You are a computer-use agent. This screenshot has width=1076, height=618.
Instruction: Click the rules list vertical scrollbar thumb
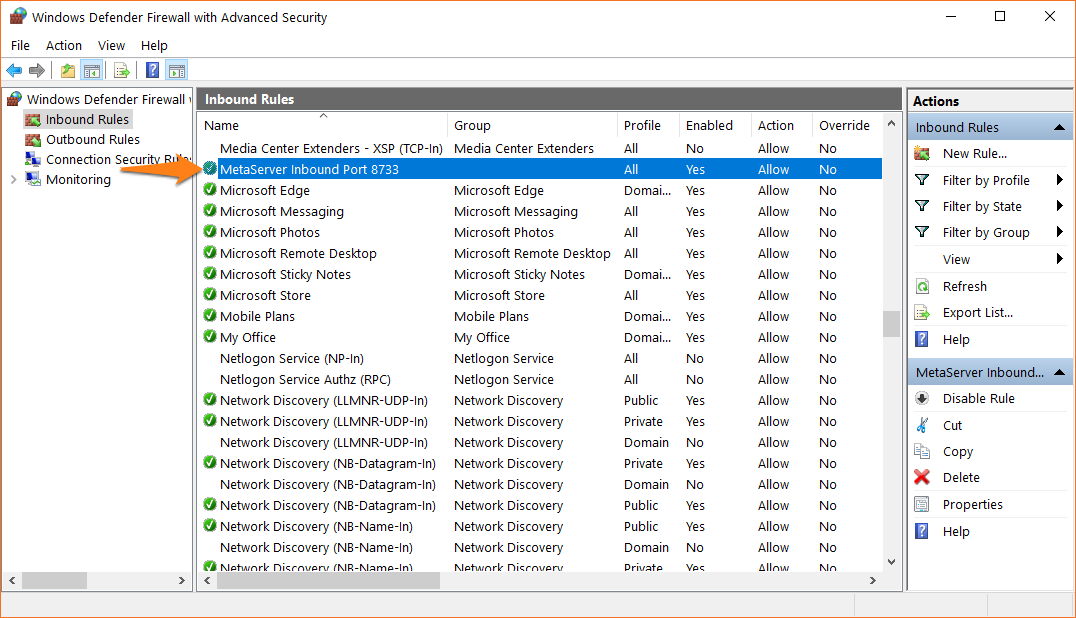click(x=891, y=324)
